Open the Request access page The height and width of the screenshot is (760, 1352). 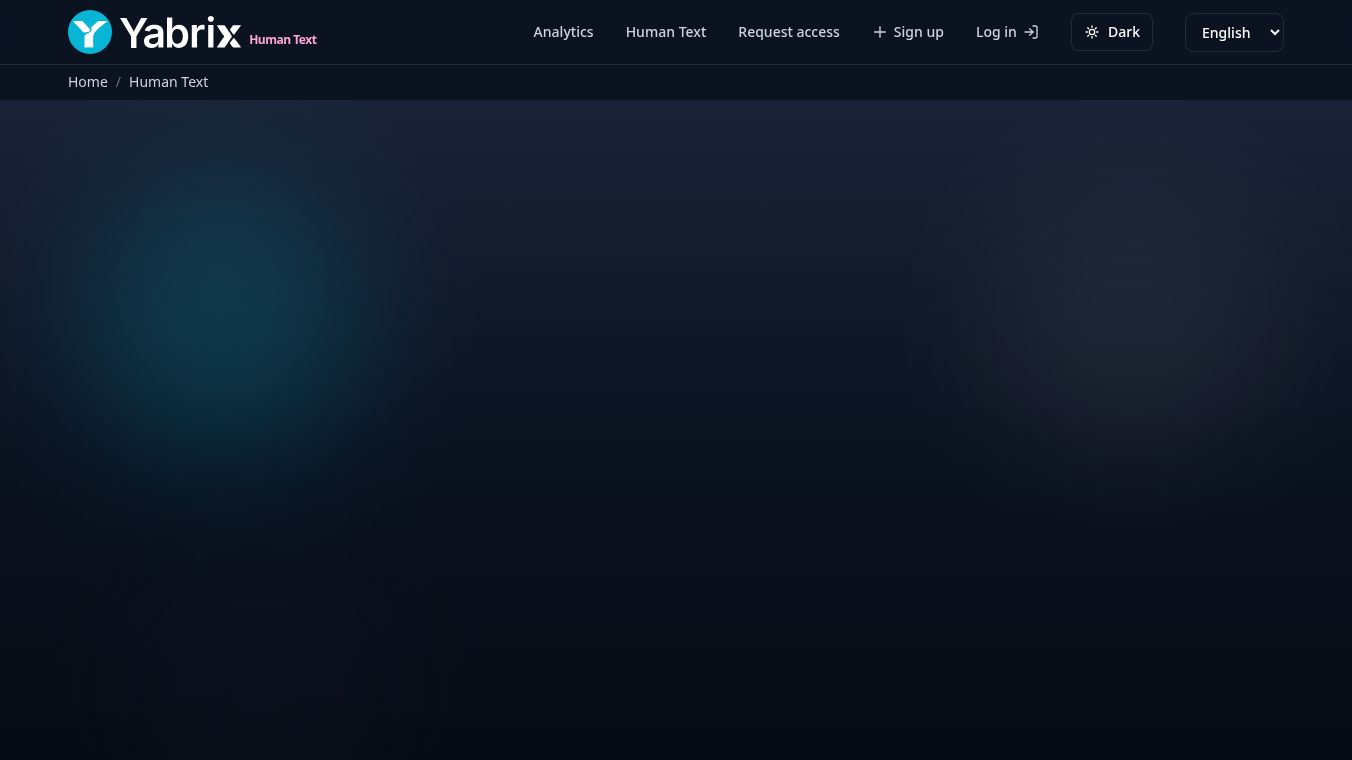pos(789,32)
